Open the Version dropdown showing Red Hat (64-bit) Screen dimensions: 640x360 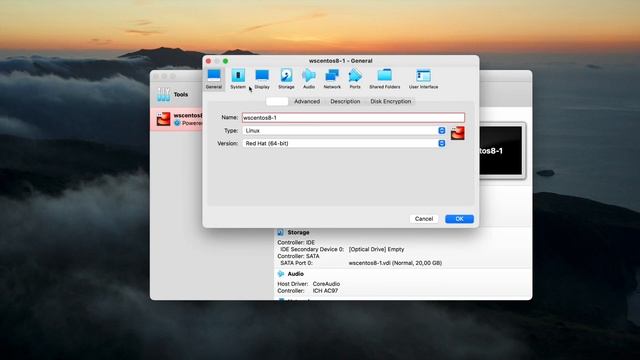(344, 144)
